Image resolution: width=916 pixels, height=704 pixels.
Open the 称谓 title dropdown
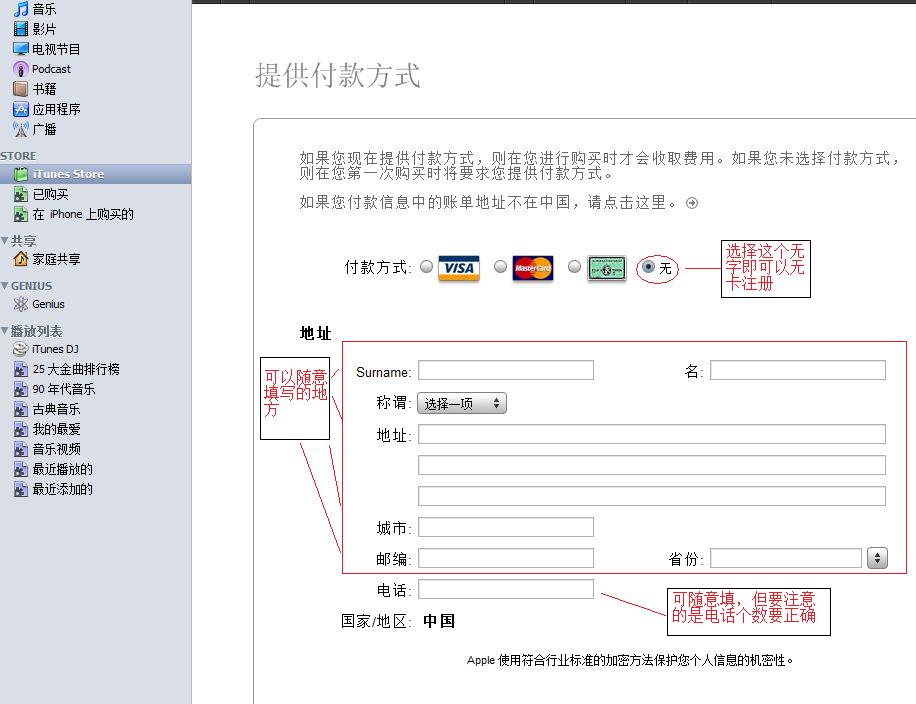[461, 403]
